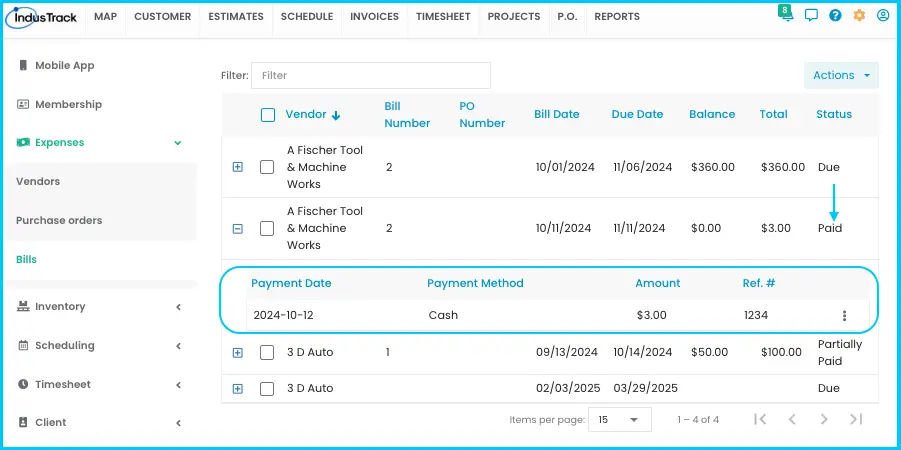Screen dimensions: 901x450
Task: Open the orange settings gear
Action: pos(859,16)
